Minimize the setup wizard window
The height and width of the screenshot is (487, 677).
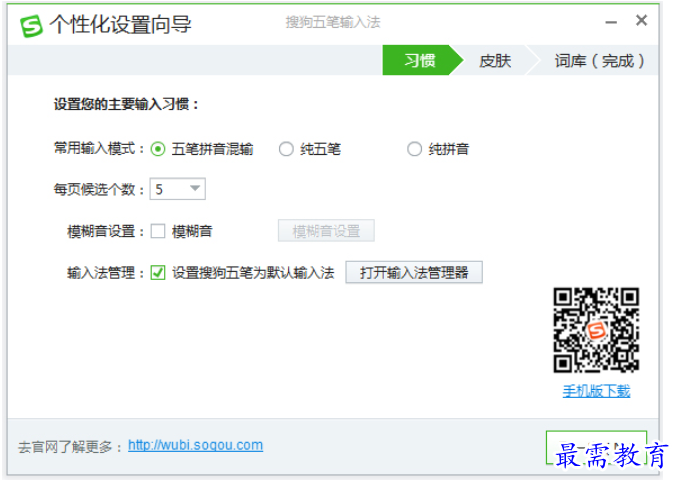(611, 22)
